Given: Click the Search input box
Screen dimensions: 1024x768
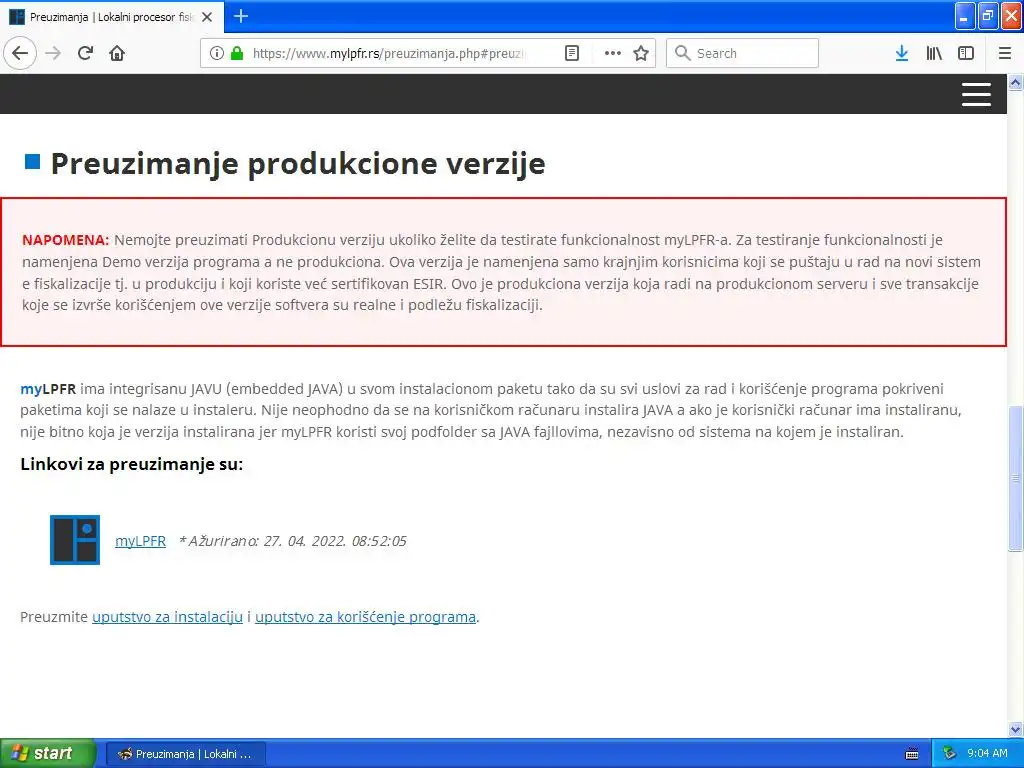Looking at the screenshot, I should (743, 53).
